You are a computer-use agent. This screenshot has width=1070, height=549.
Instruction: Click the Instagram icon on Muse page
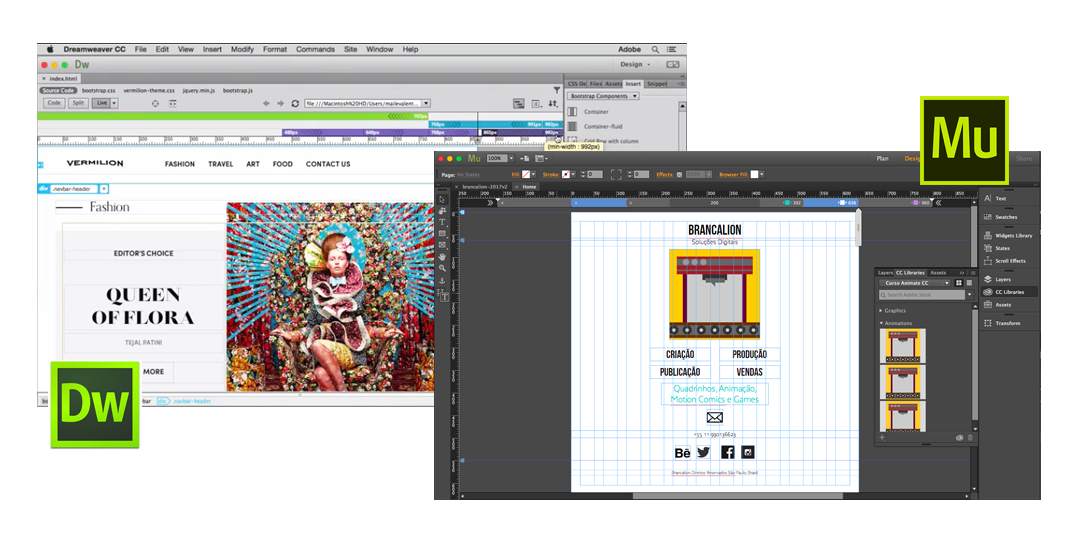(748, 452)
